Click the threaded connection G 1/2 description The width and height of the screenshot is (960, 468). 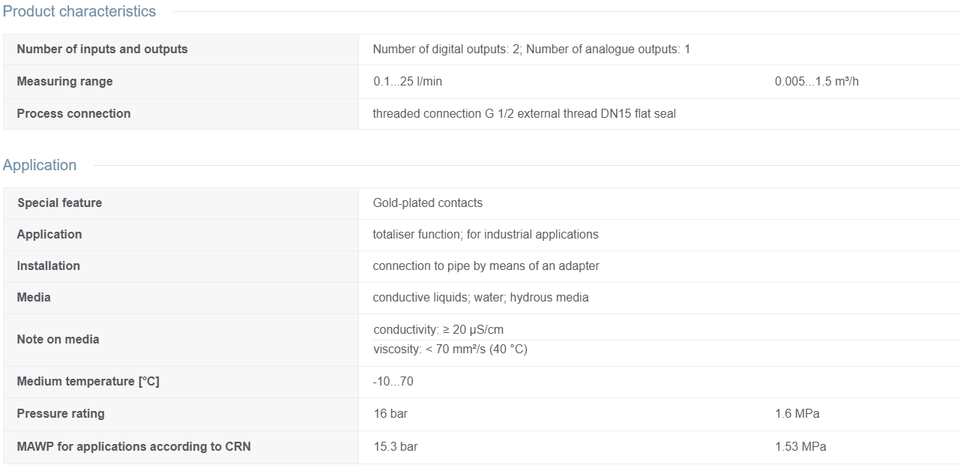coord(524,113)
